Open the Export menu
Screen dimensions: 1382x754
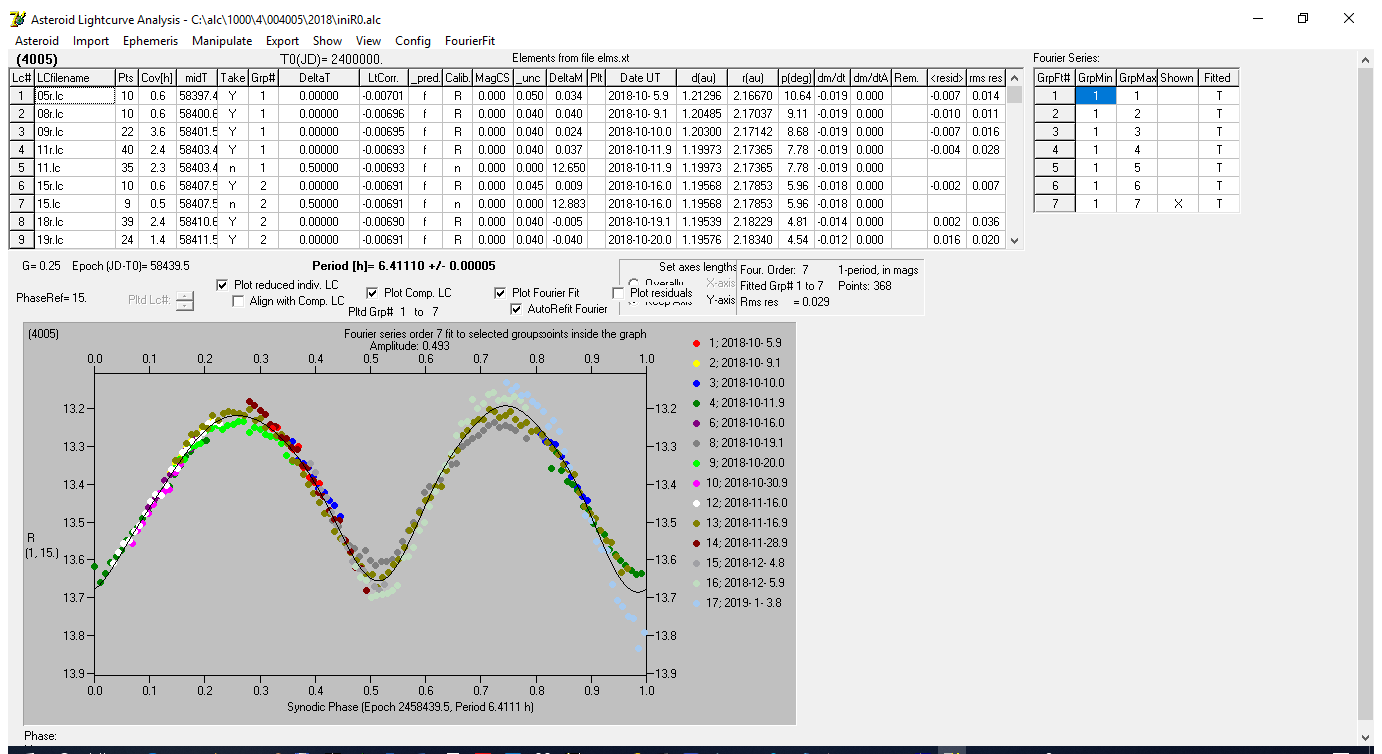click(x=282, y=41)
